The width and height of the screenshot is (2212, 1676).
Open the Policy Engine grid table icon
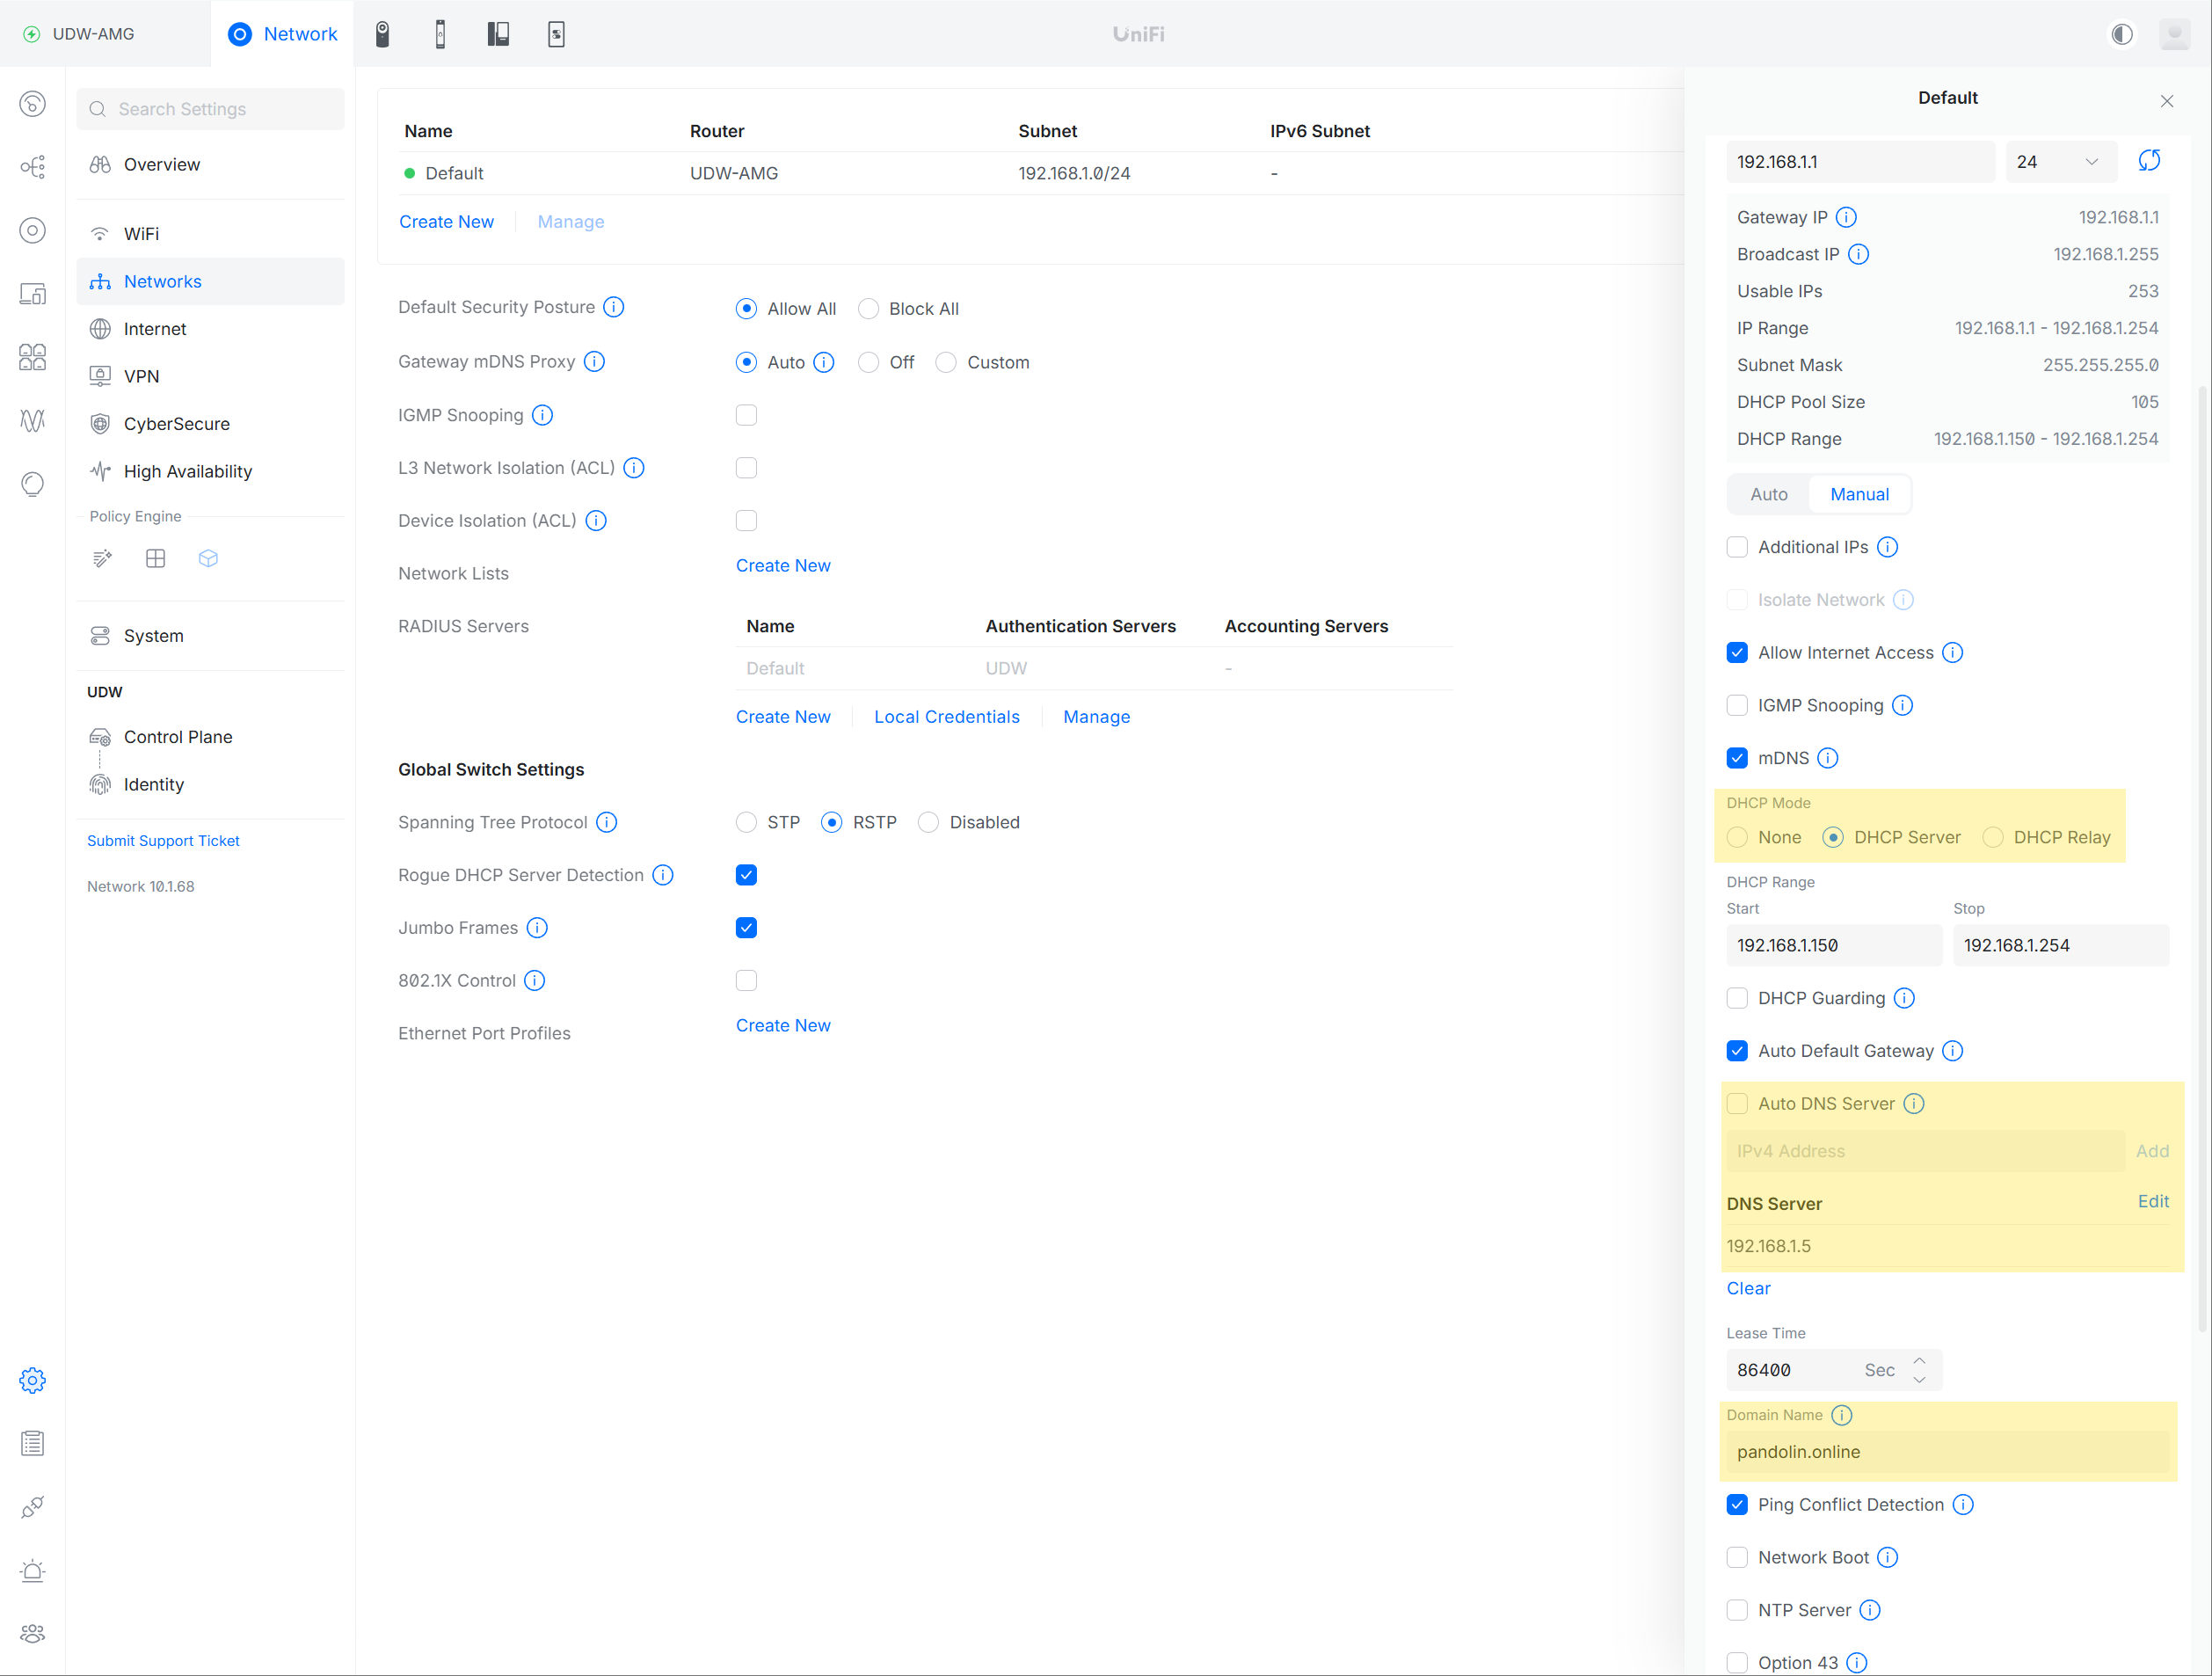(155, 559)
